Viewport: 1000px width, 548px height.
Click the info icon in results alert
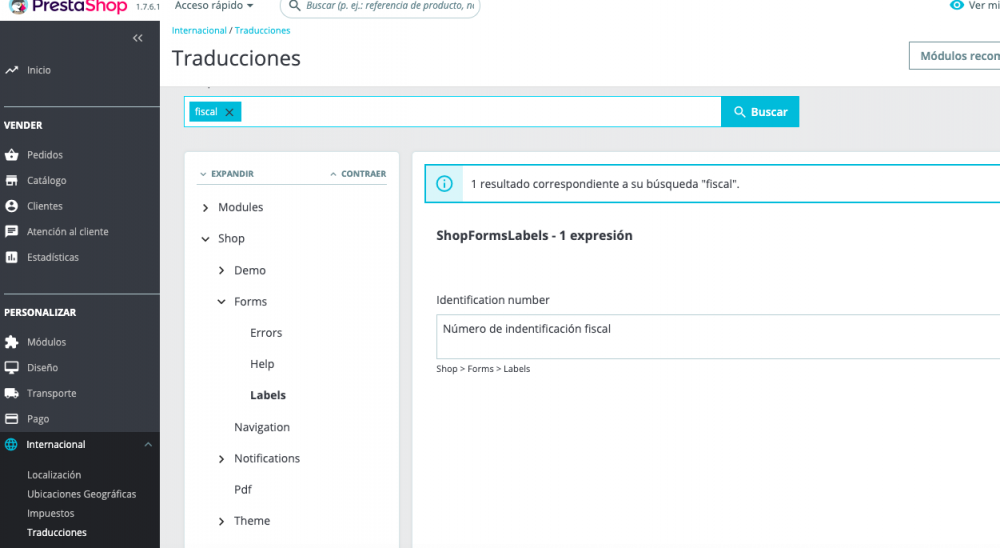point(444,184)
